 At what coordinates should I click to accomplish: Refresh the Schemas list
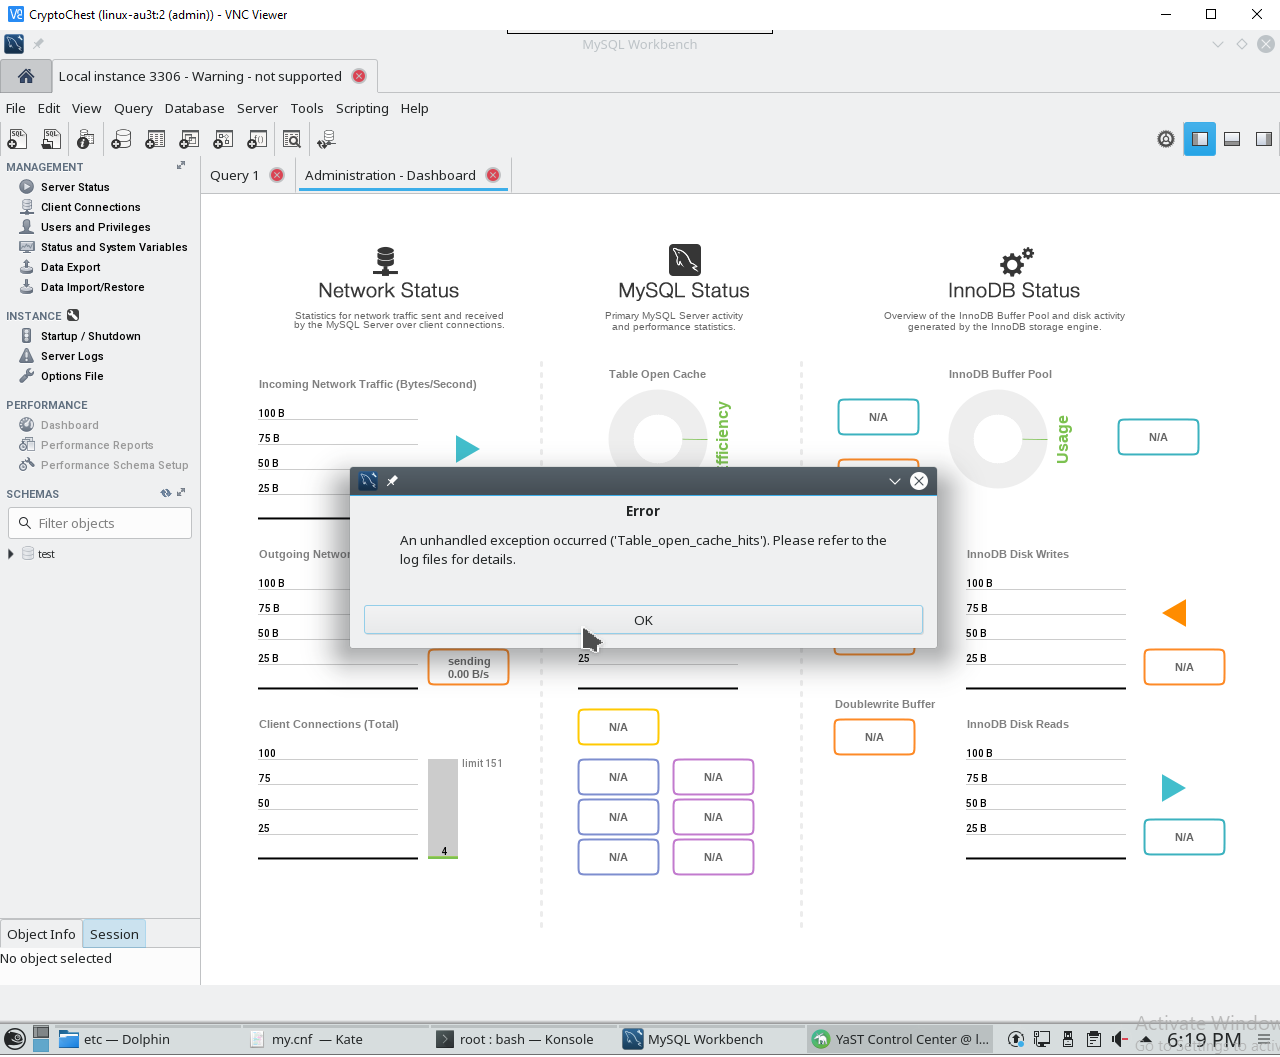166,493
